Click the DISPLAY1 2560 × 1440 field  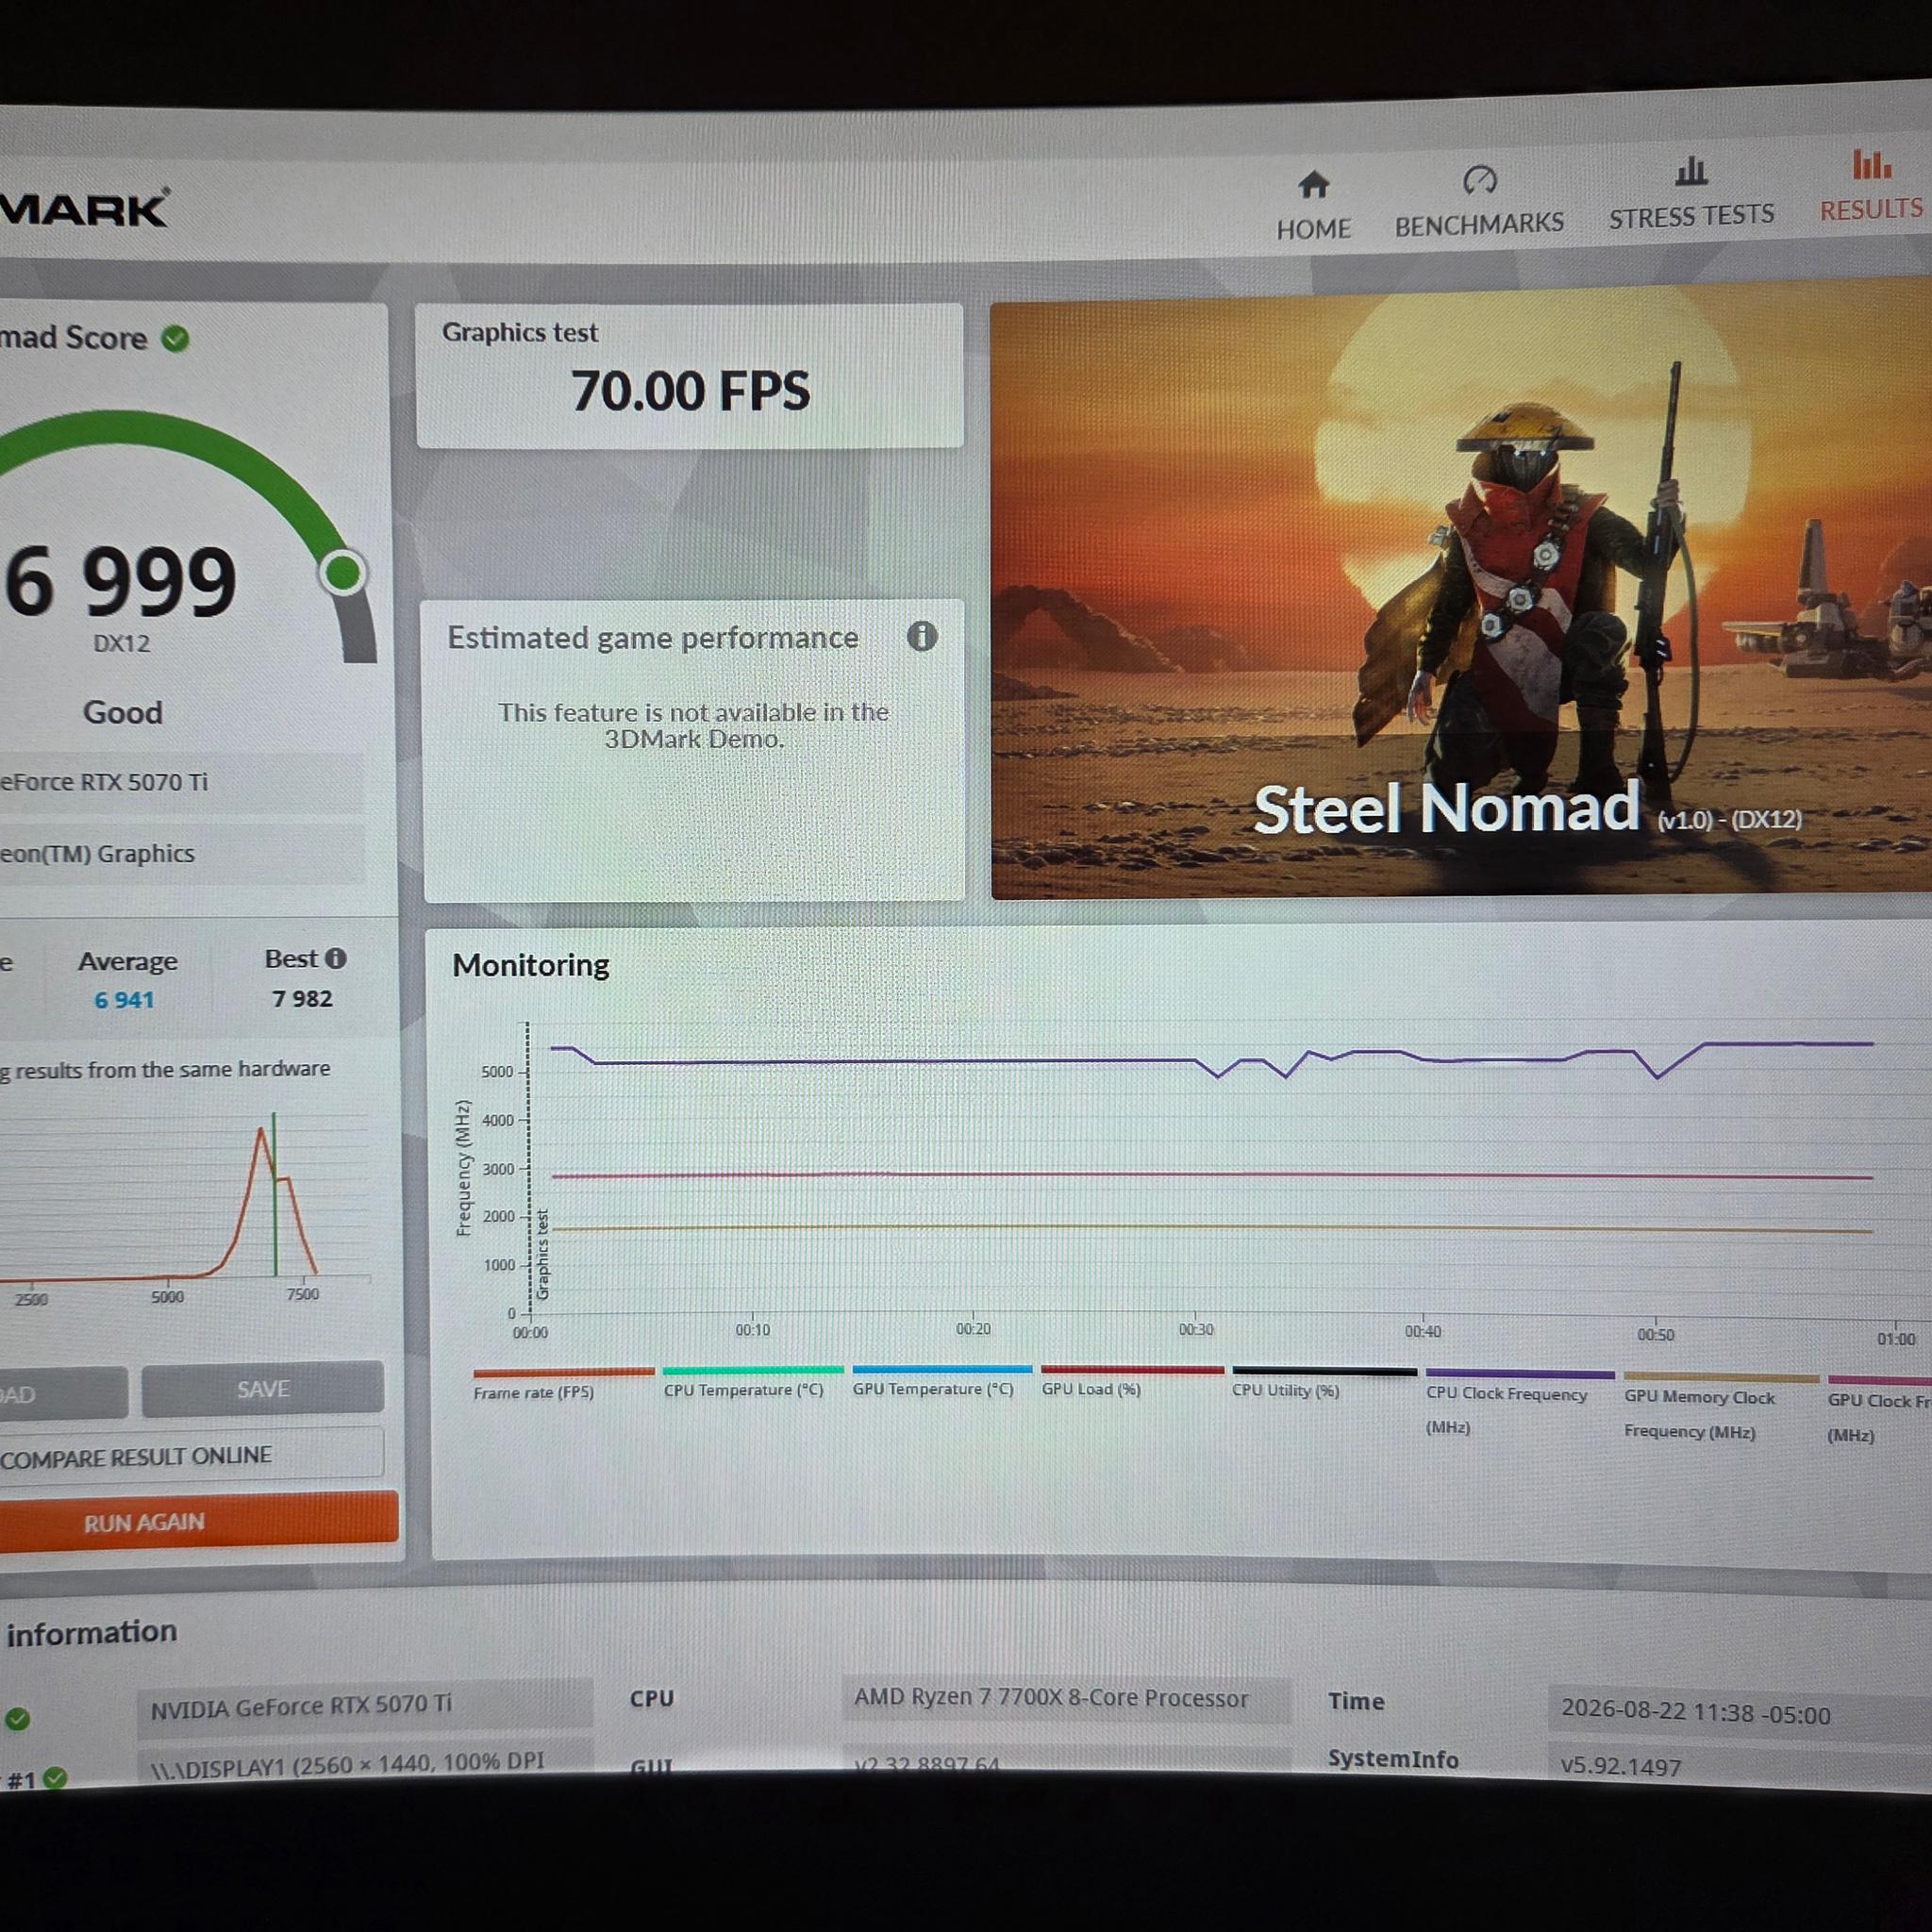tap(365, 1765)
